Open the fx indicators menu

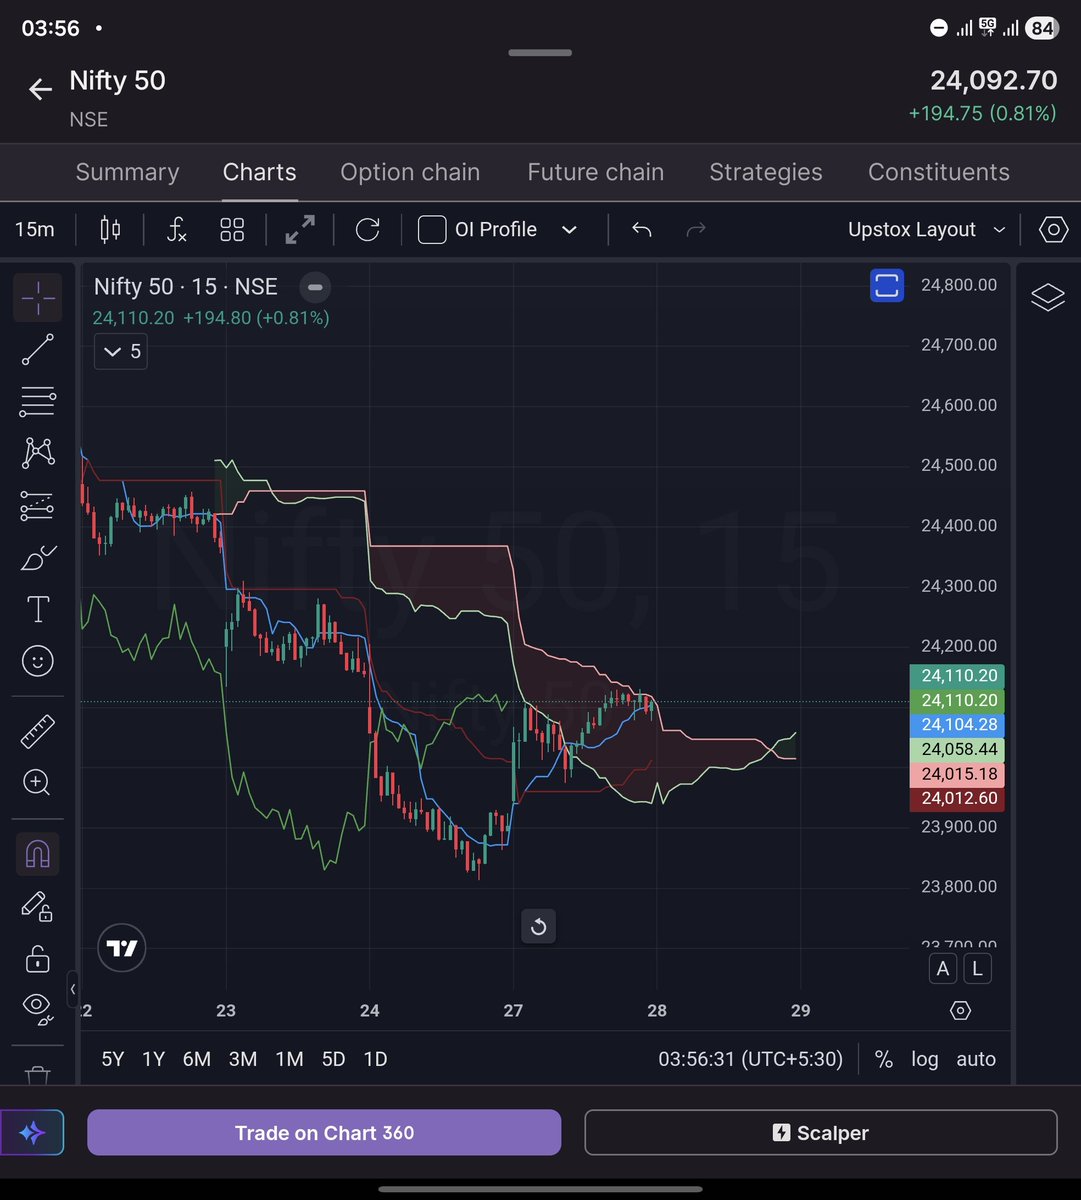[177, 230]
